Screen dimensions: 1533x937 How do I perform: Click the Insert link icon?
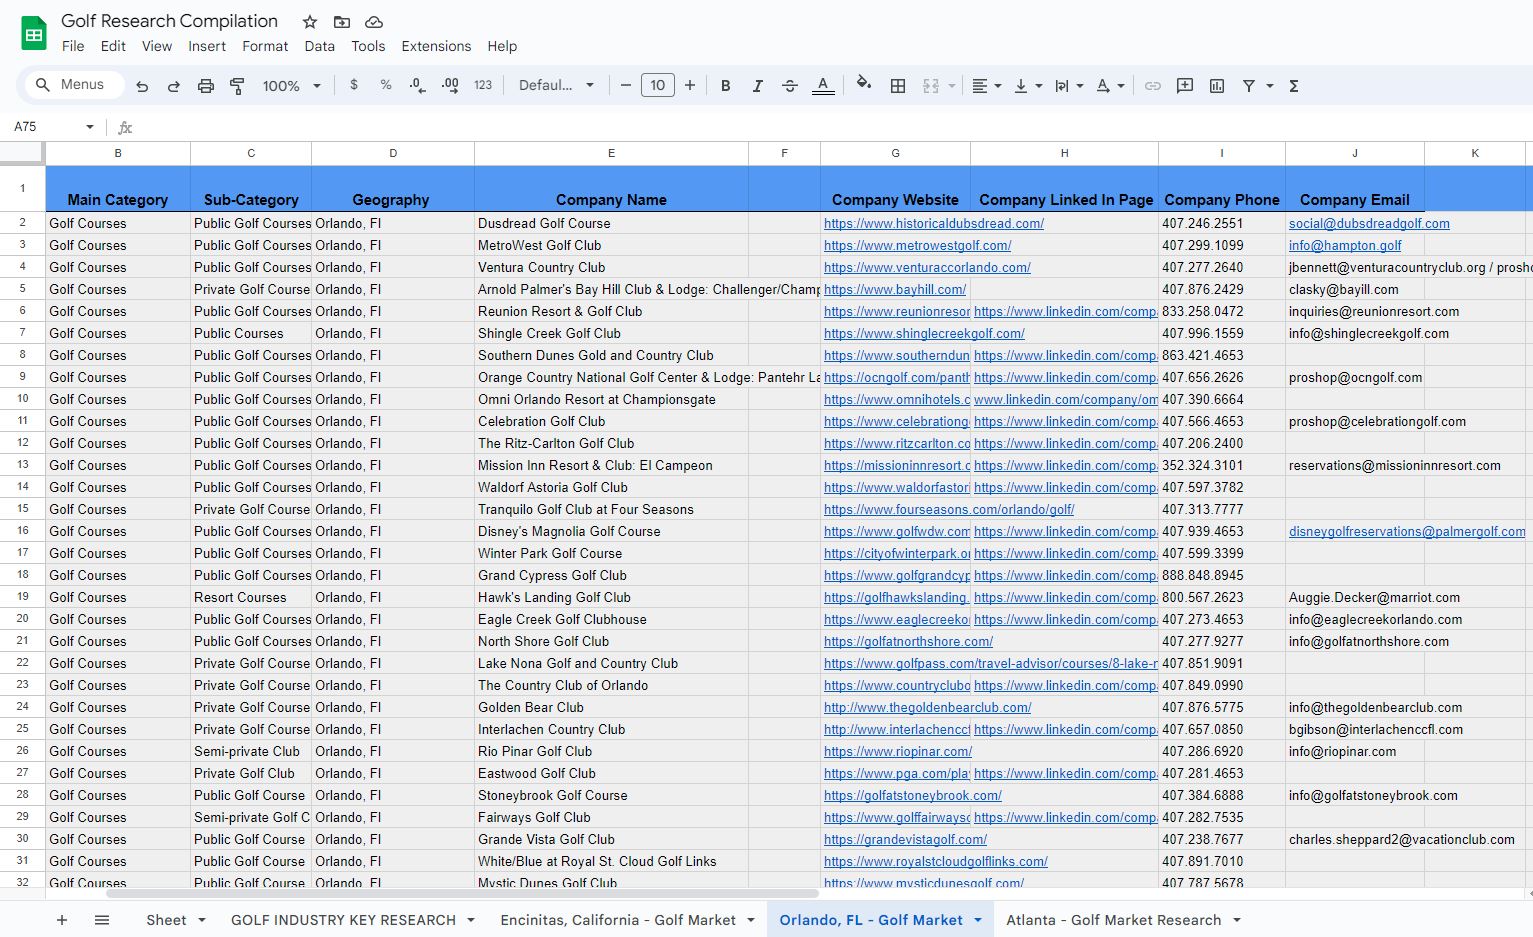tap(1153, 86)
